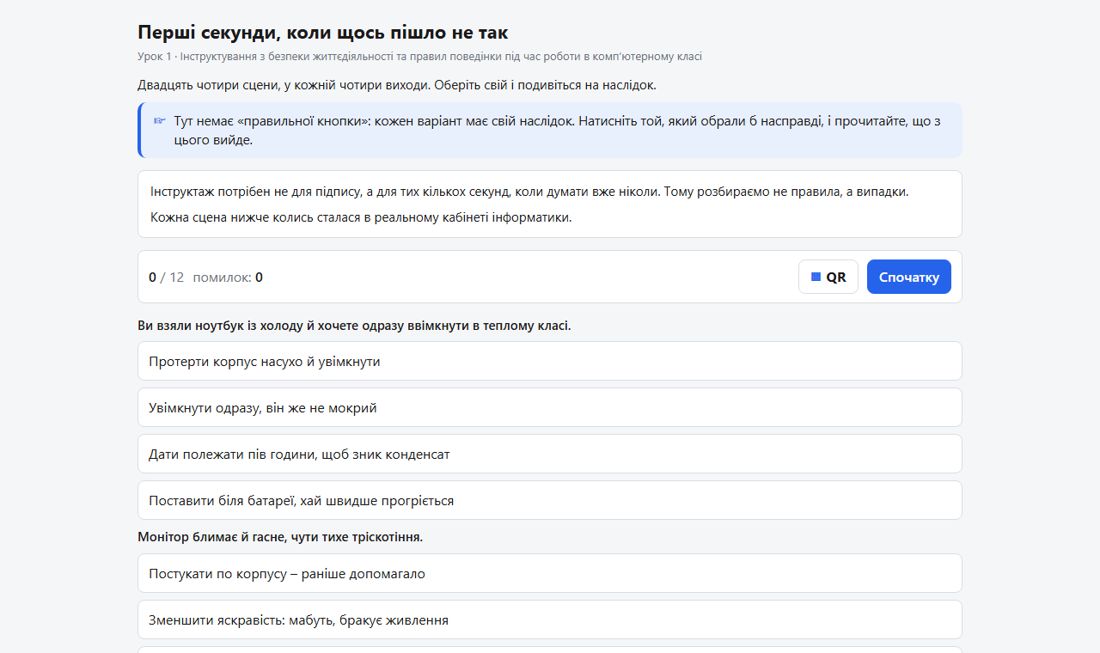Pick 'Зменшити яскравість: мабуть, бракує живлення'
The image size is (1100, 653).
pos(549,619)
